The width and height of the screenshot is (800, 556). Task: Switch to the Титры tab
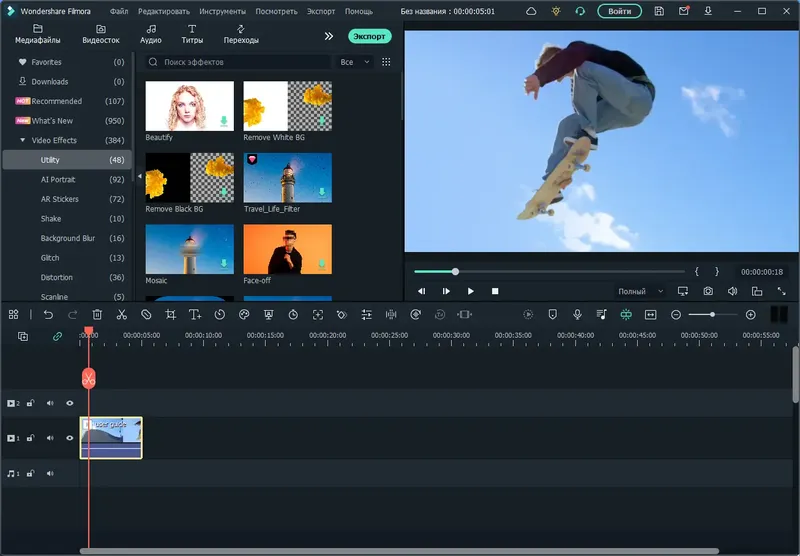tap(192, 35)
